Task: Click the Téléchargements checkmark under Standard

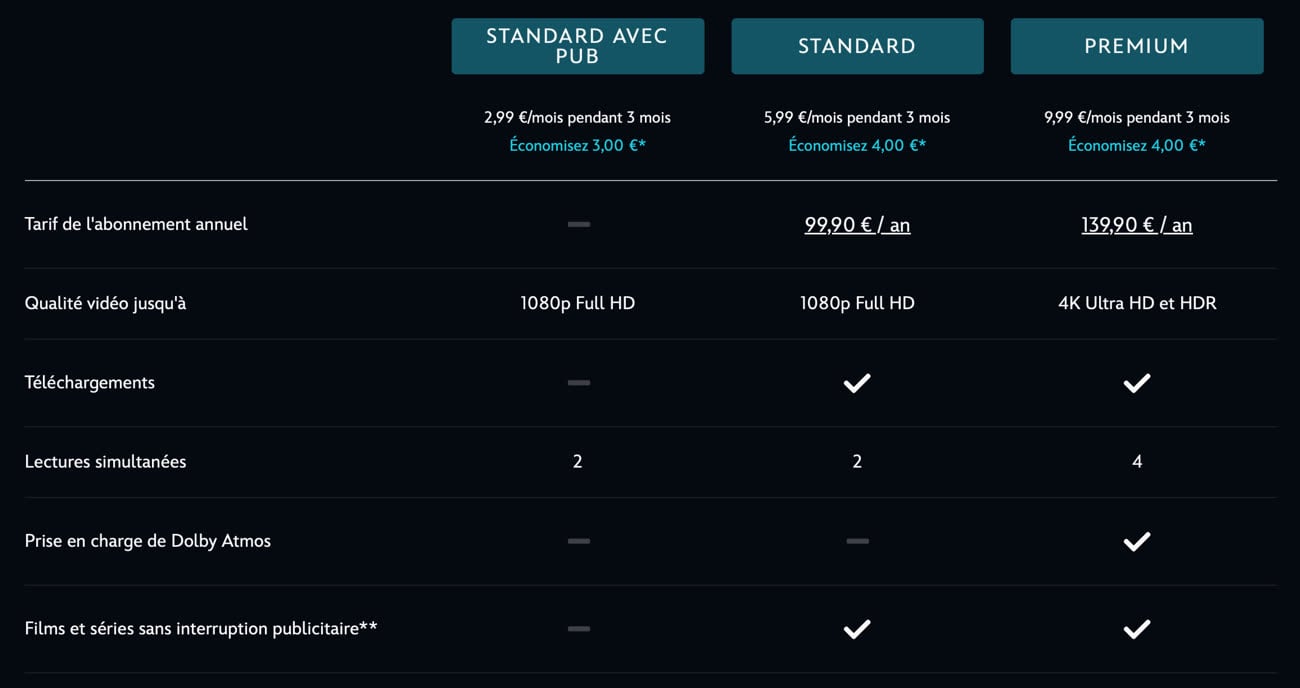Action: [x=857, y=383]
